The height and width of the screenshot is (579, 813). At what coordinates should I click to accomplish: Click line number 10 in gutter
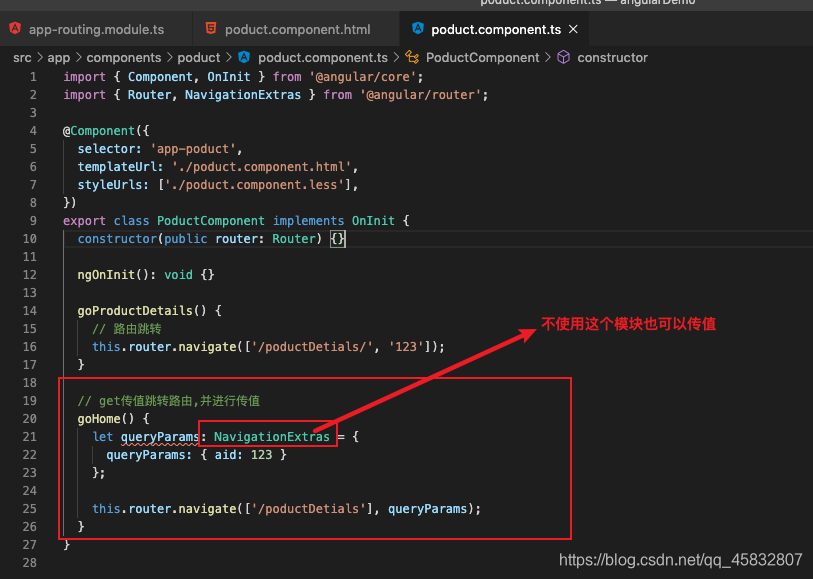click(x=30, y=239)
